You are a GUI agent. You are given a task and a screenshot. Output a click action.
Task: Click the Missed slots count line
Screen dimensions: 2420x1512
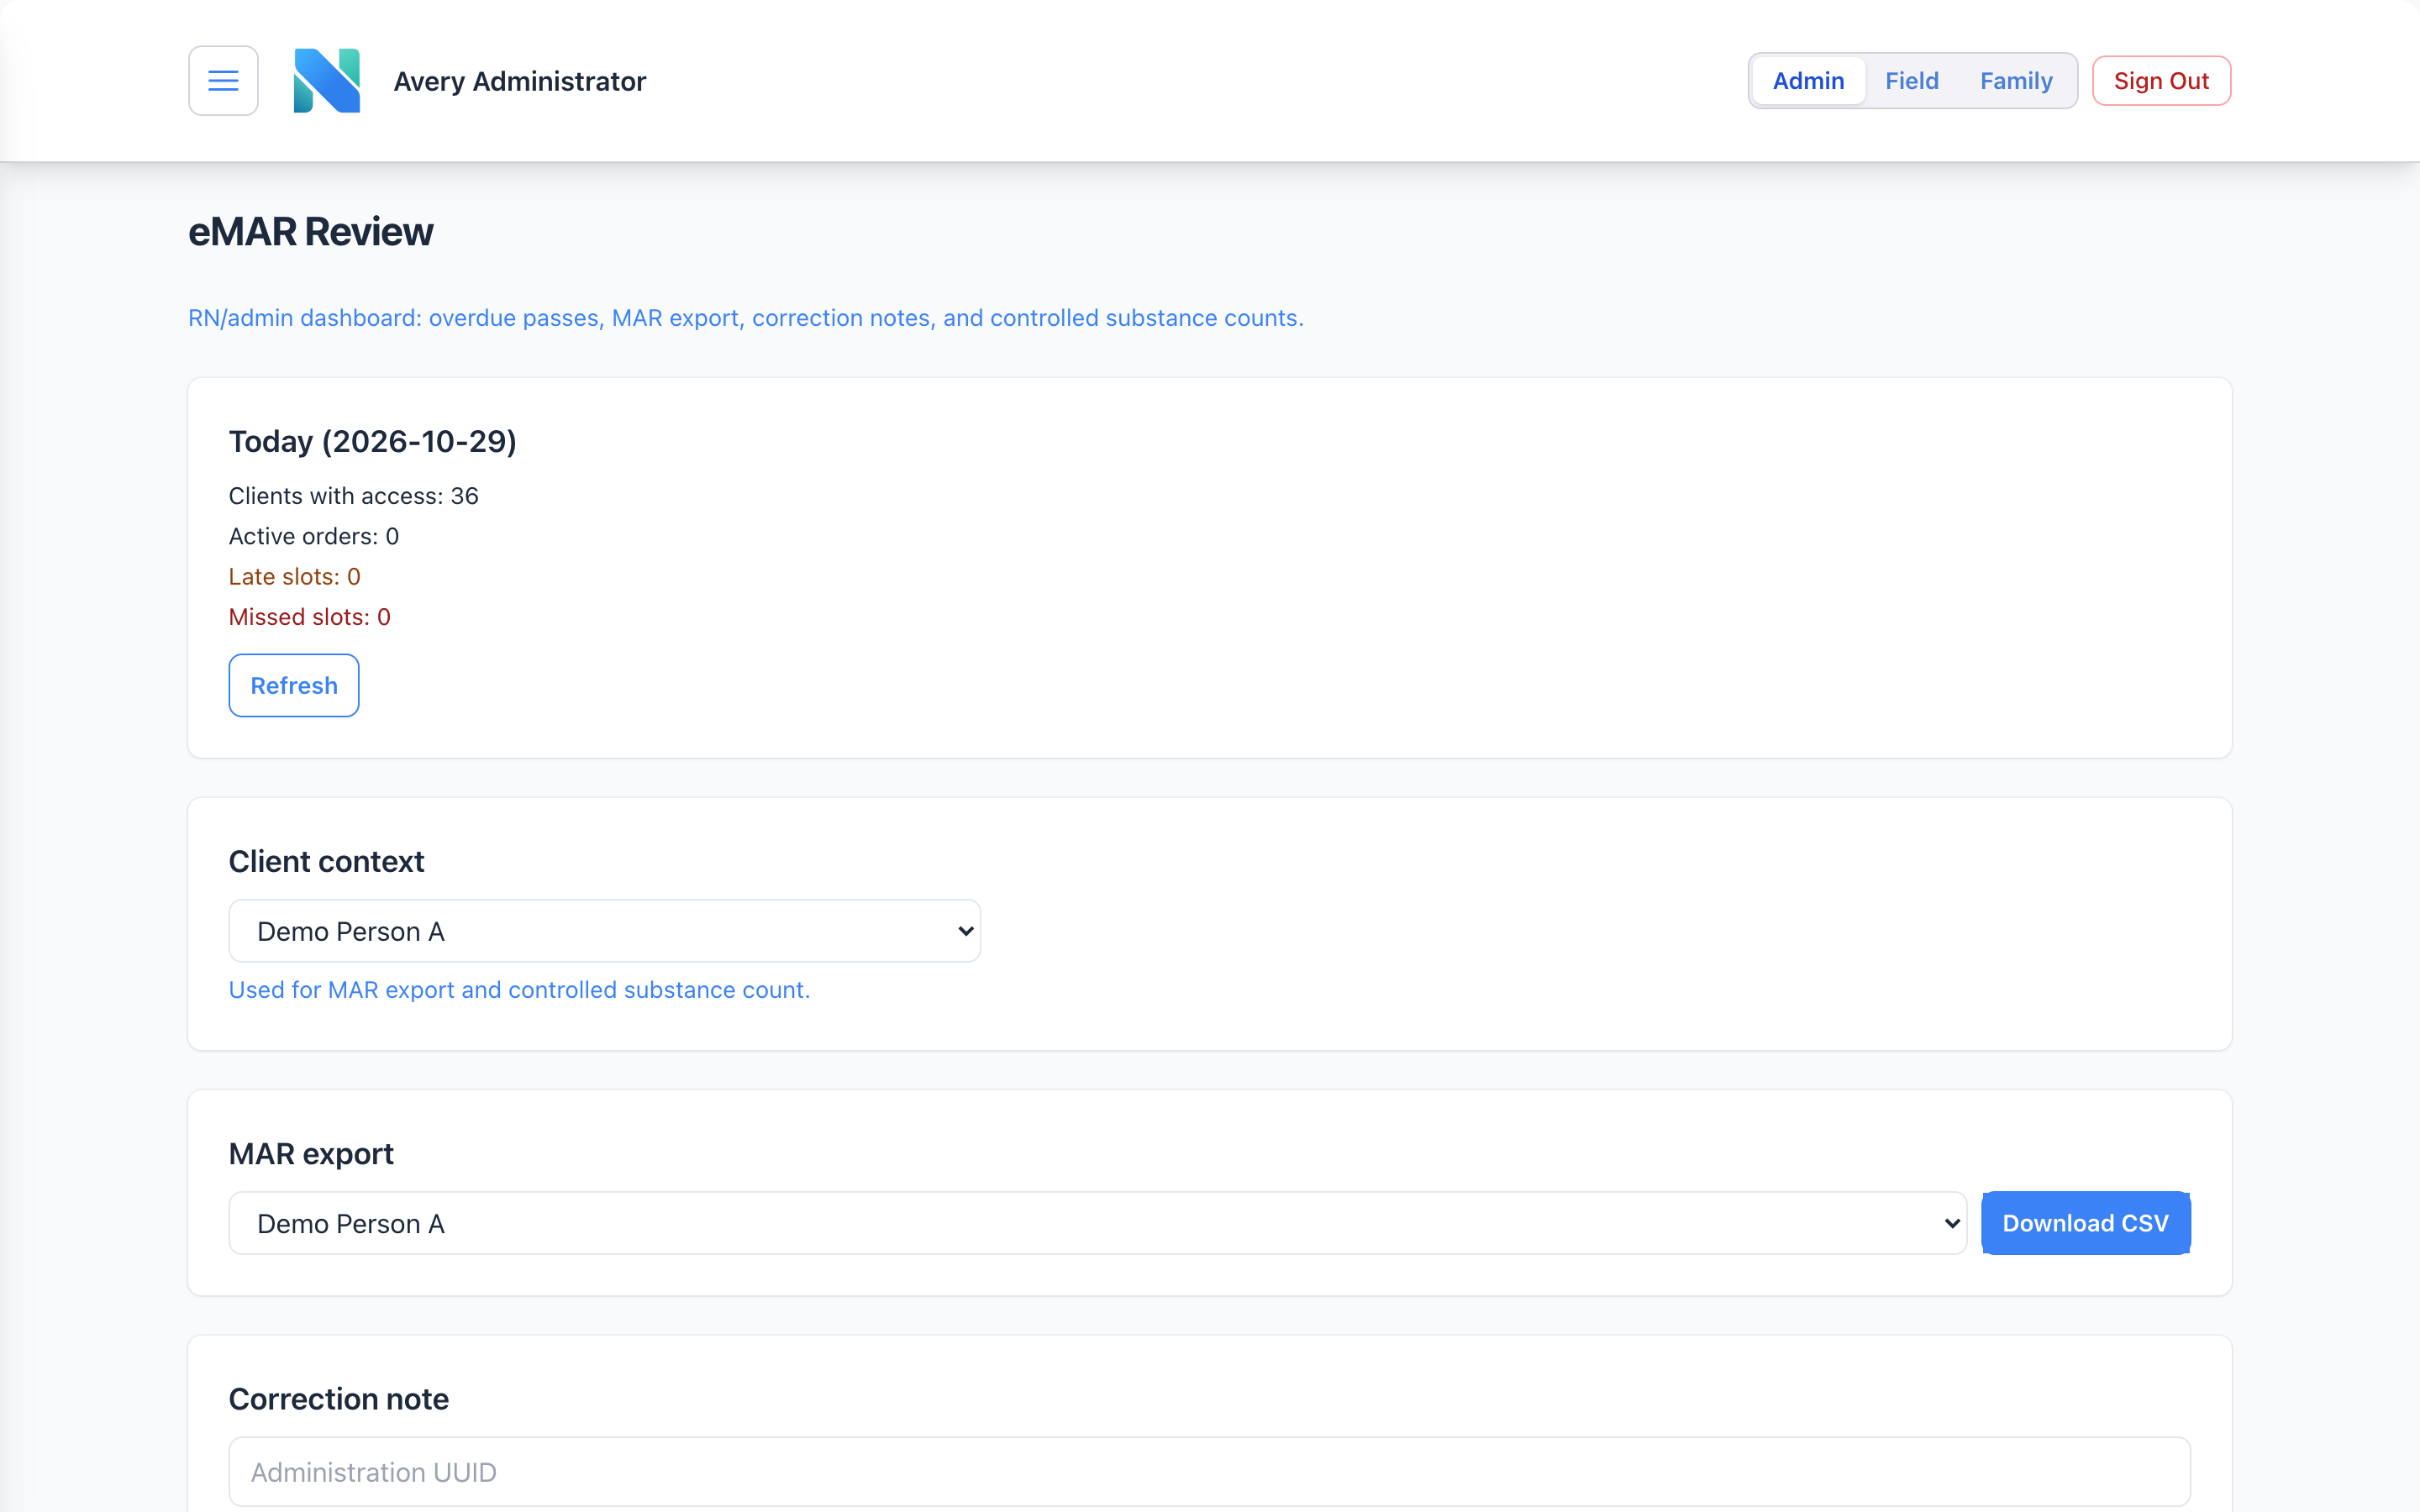point(310,617)
